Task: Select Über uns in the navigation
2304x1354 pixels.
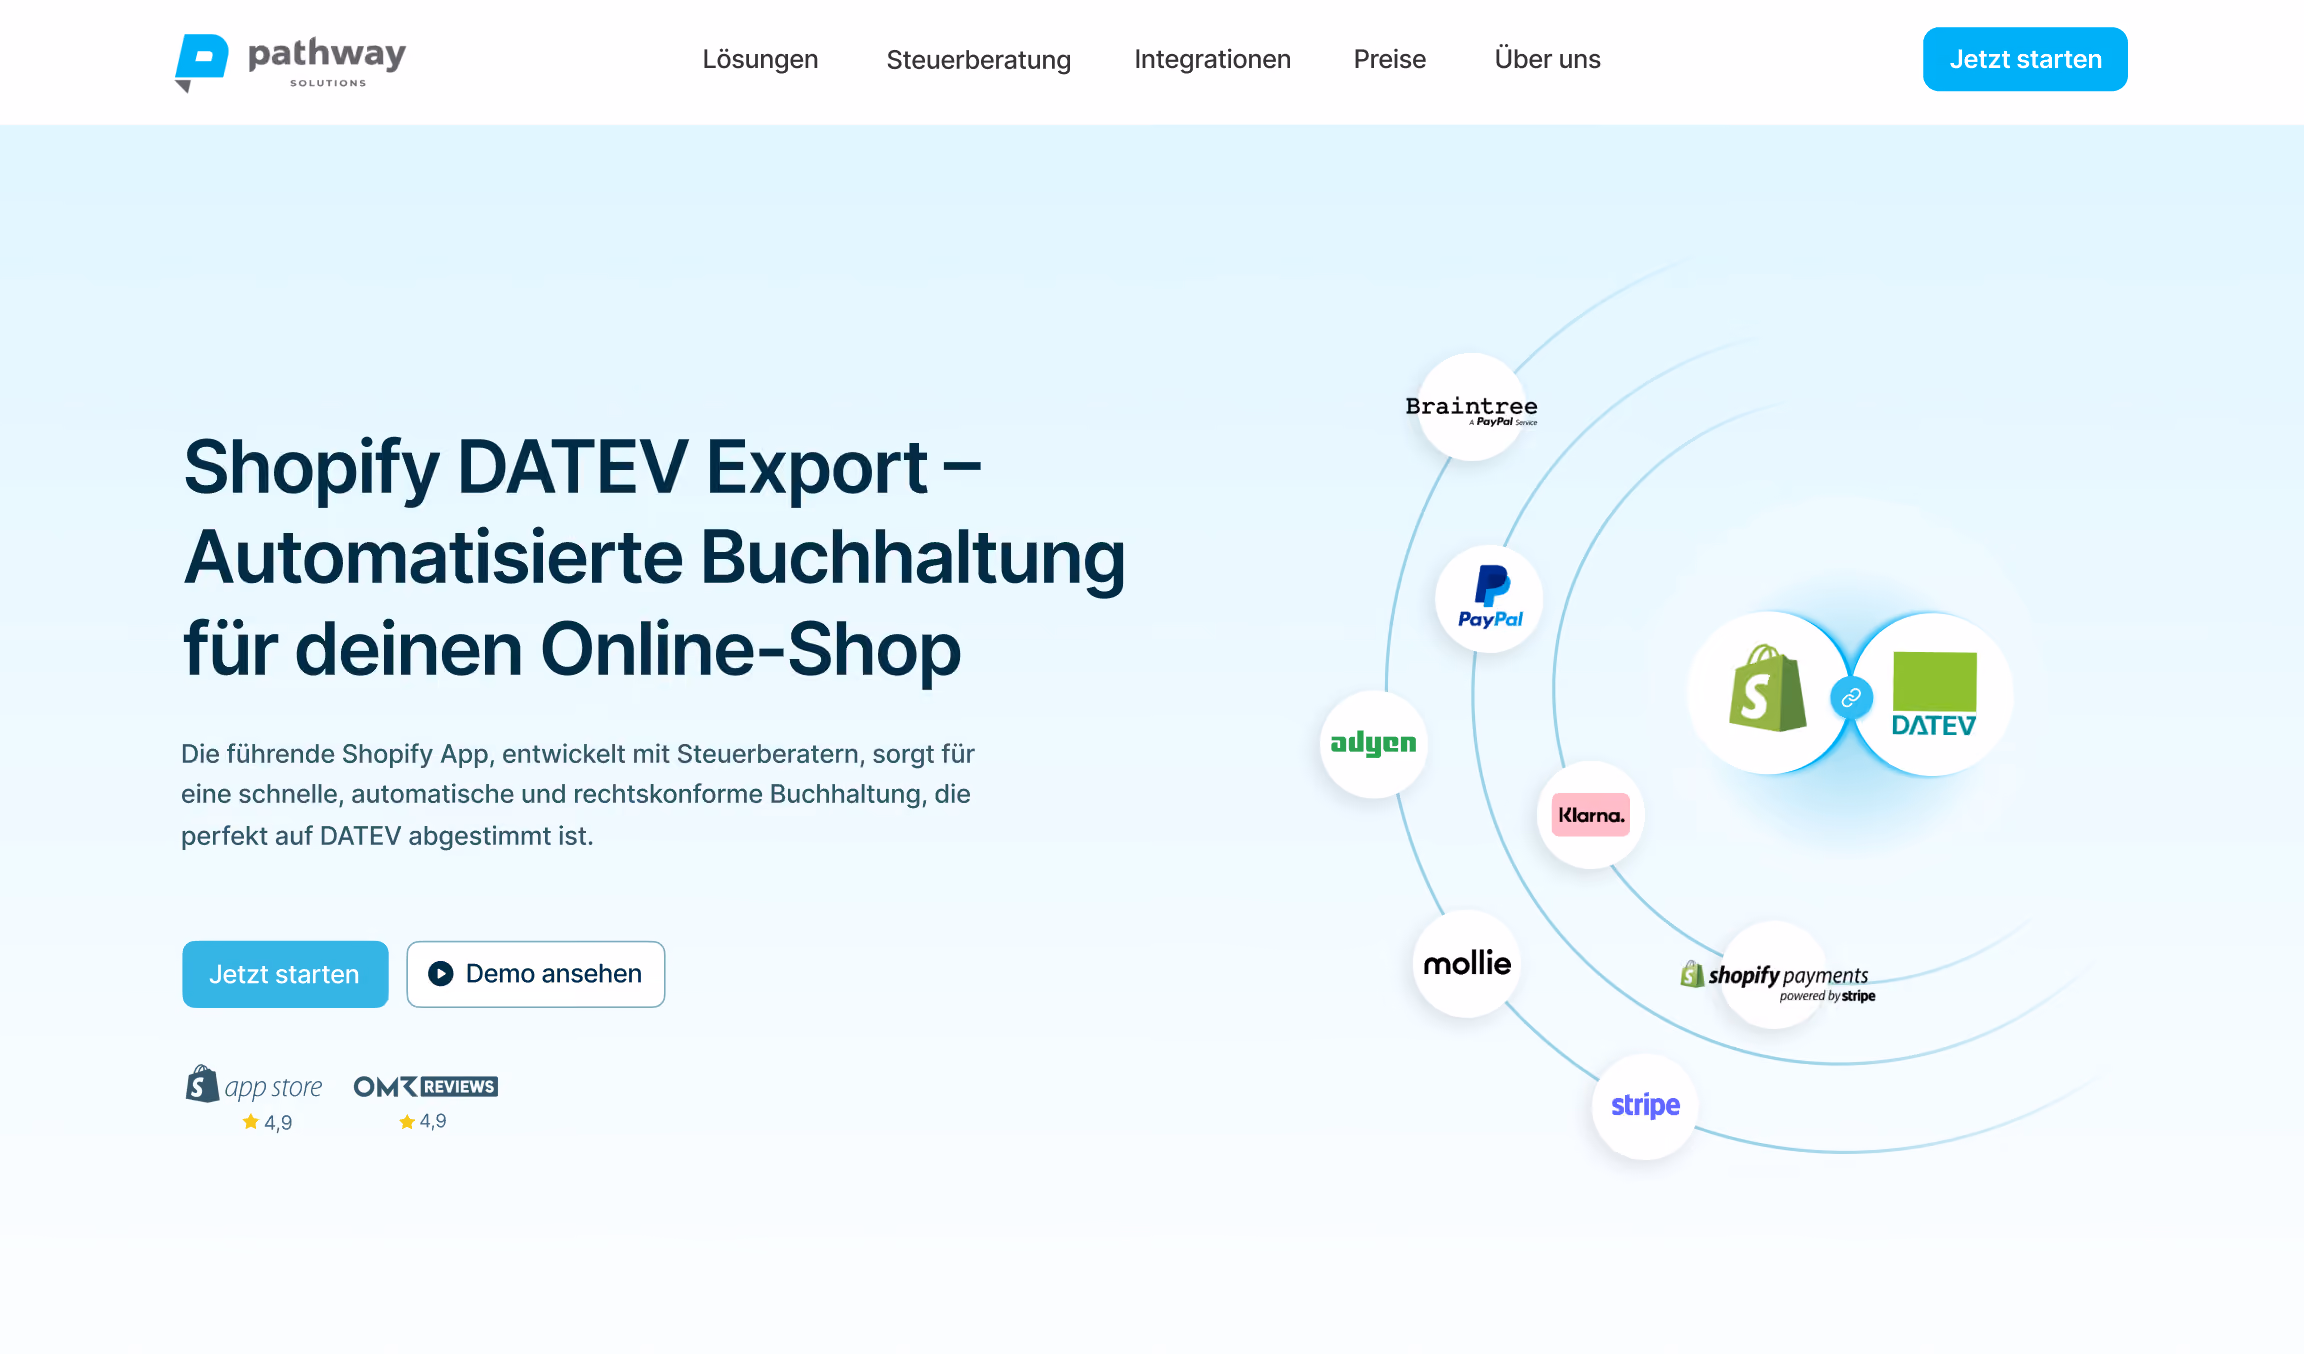Action: tap(1547, 59)
